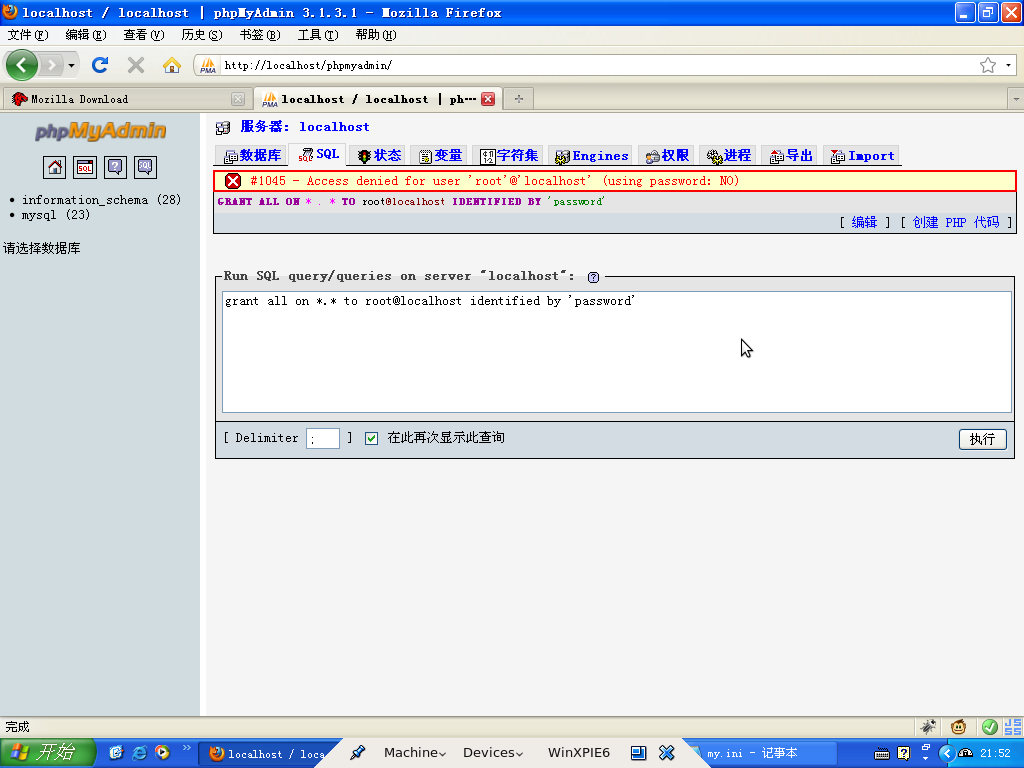Click the green checkmark status bar icon
1024x768 pixels.
[989, 727]
